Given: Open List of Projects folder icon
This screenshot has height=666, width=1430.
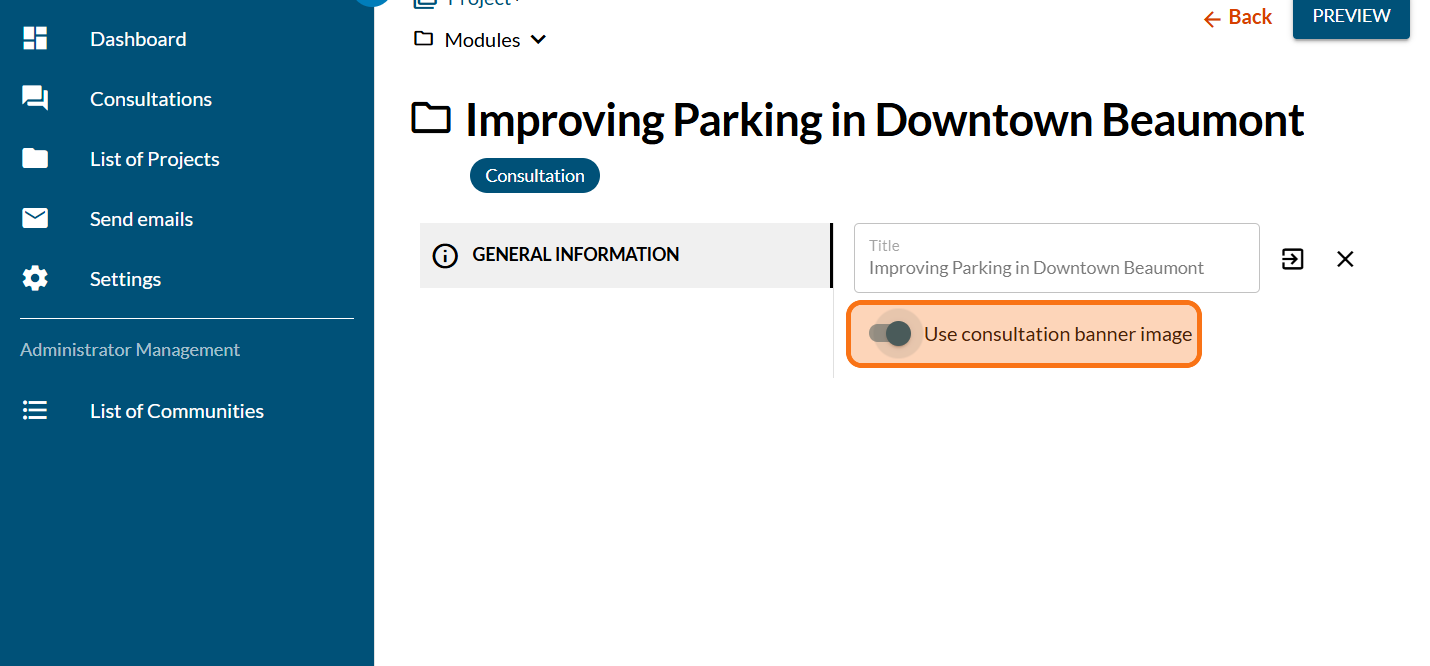Looking at the screenshot, I should [x=35, y=159].
